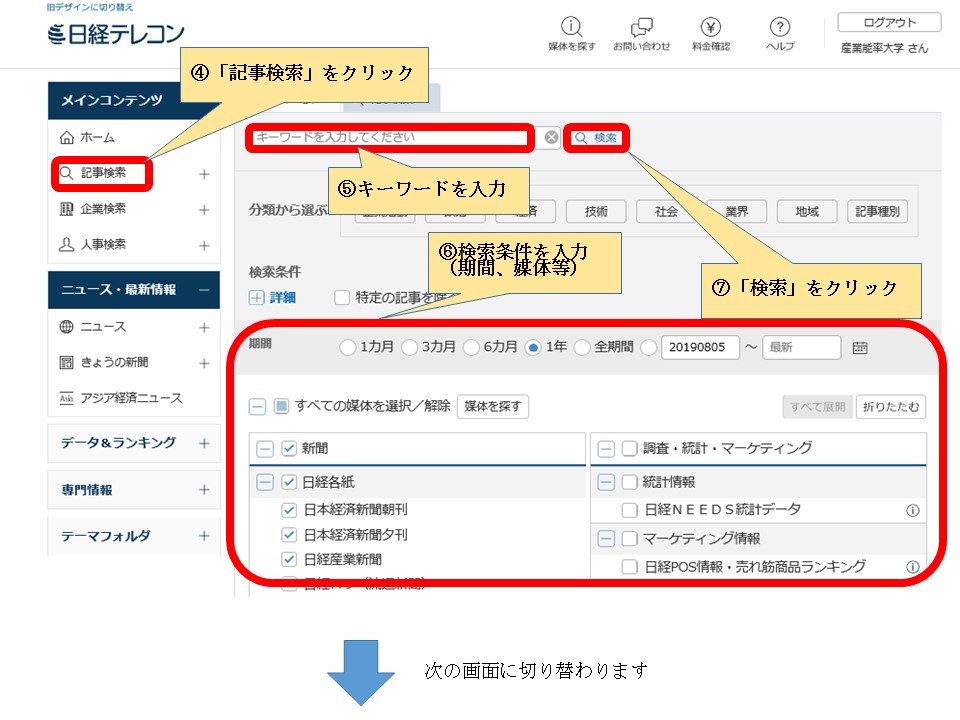
Task: Collapse the ニュース・最新情報 section
Action: click(204, 290)
